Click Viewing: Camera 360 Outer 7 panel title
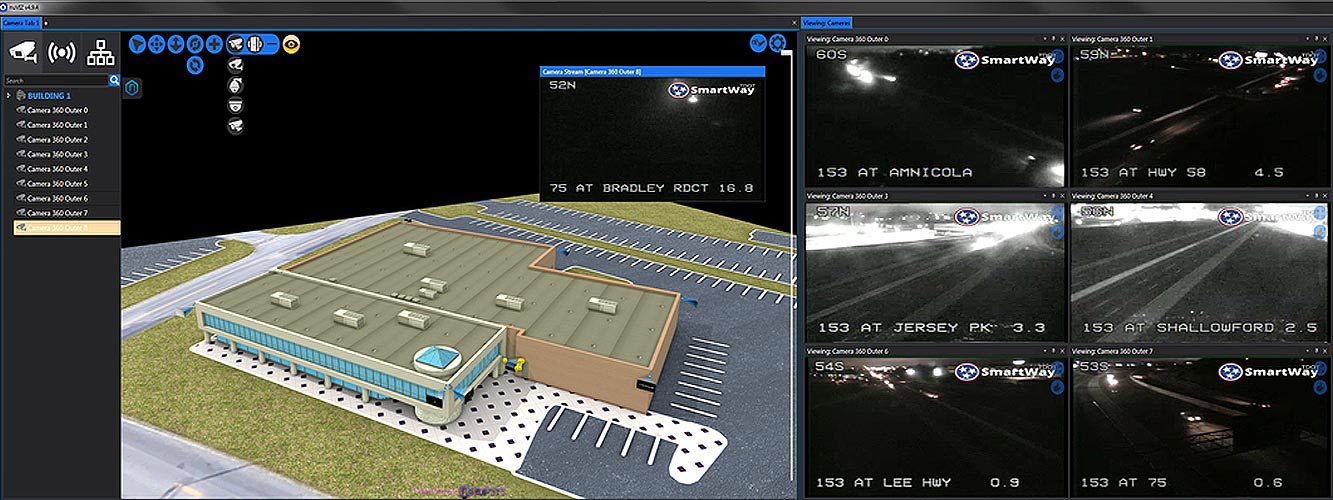This screenshot has width=1333, height=500. click(1112, 351)
